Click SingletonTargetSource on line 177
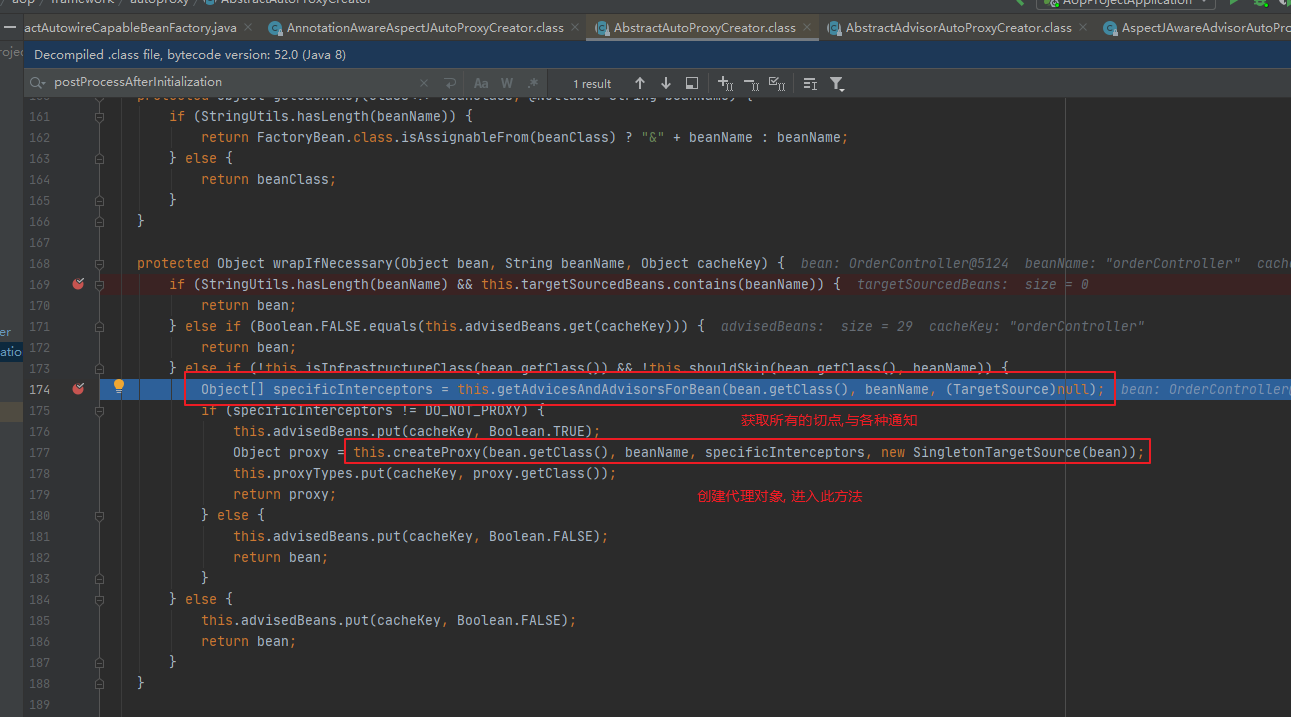This screenshot has width=1291, height=717. 997,452
